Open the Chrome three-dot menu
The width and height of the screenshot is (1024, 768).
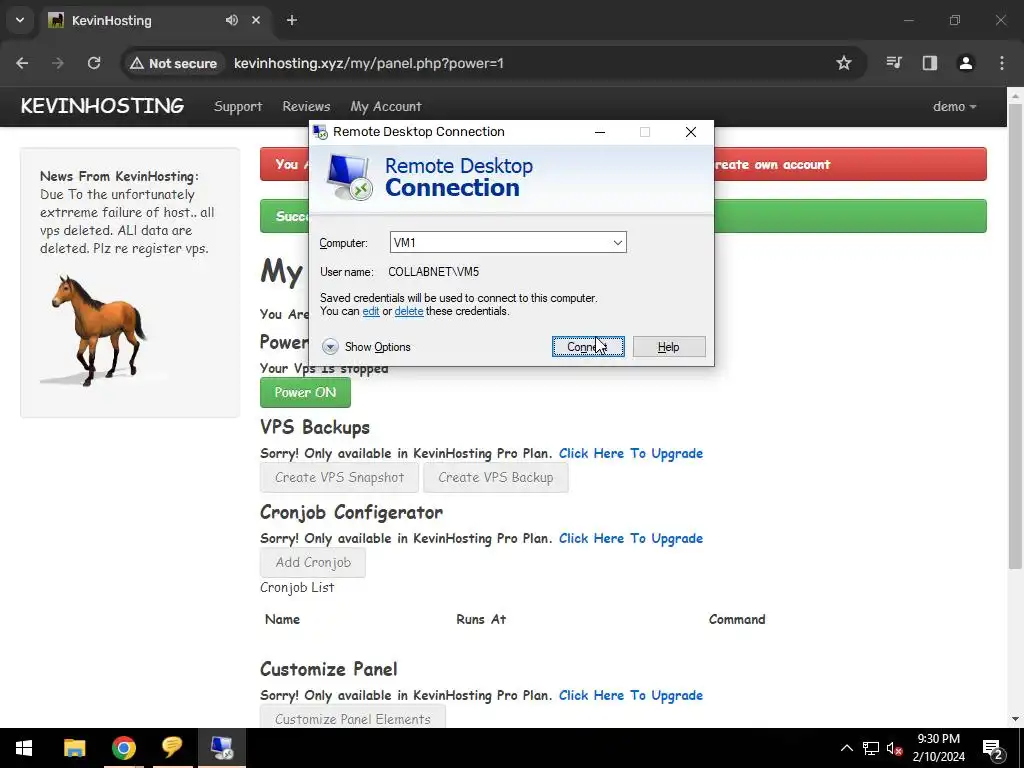click(x=1002, y=63)
